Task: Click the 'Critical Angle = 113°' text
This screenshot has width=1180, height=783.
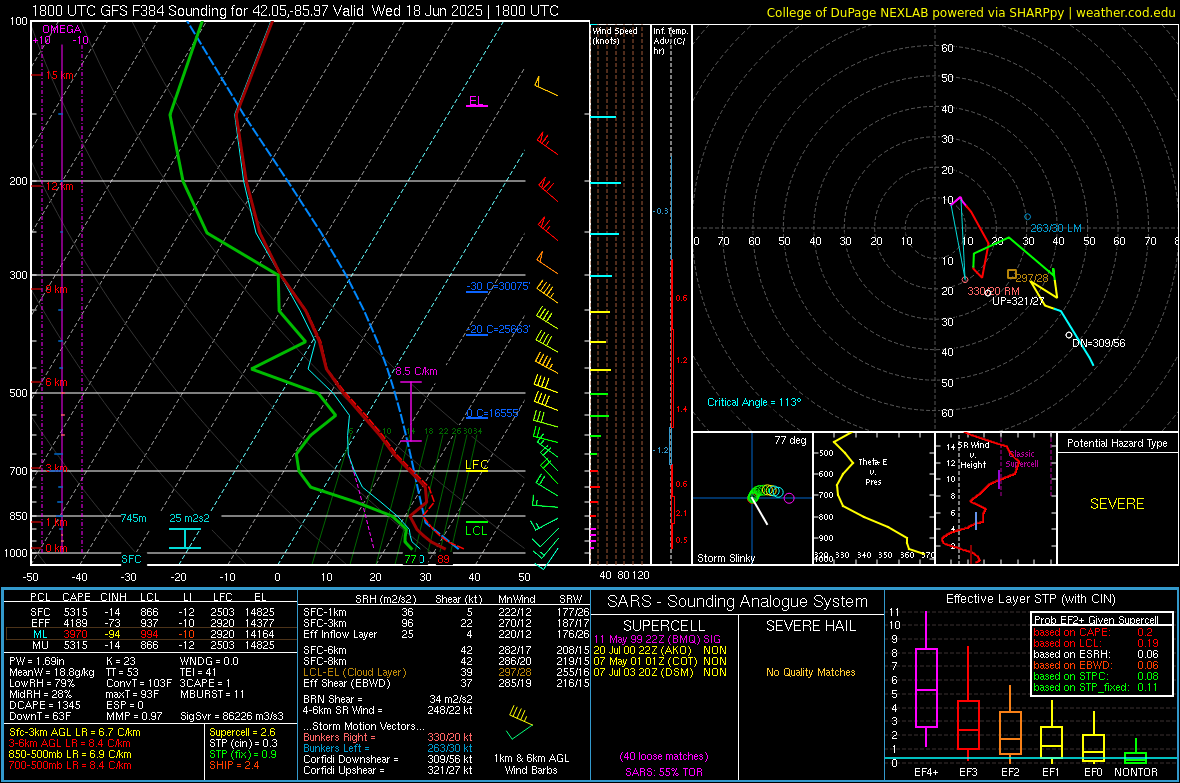Action: [x=754, y=402]
